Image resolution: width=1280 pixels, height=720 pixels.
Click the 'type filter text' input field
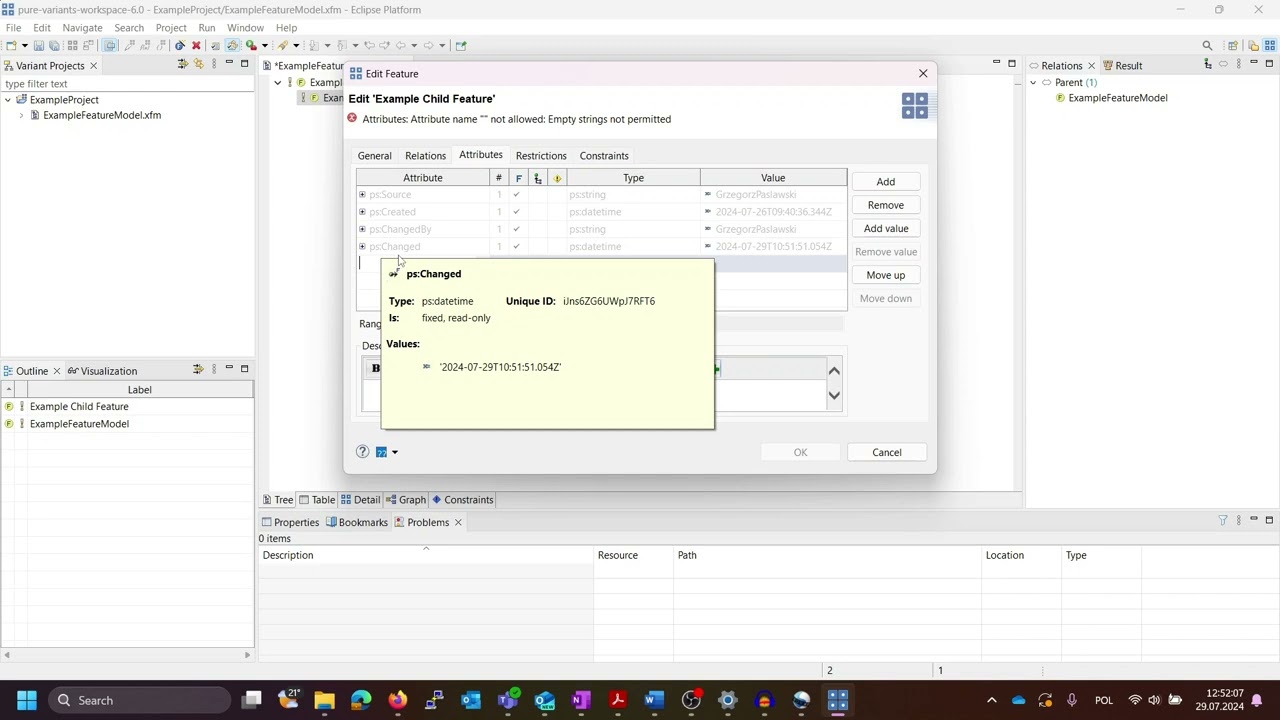point(127,84)
